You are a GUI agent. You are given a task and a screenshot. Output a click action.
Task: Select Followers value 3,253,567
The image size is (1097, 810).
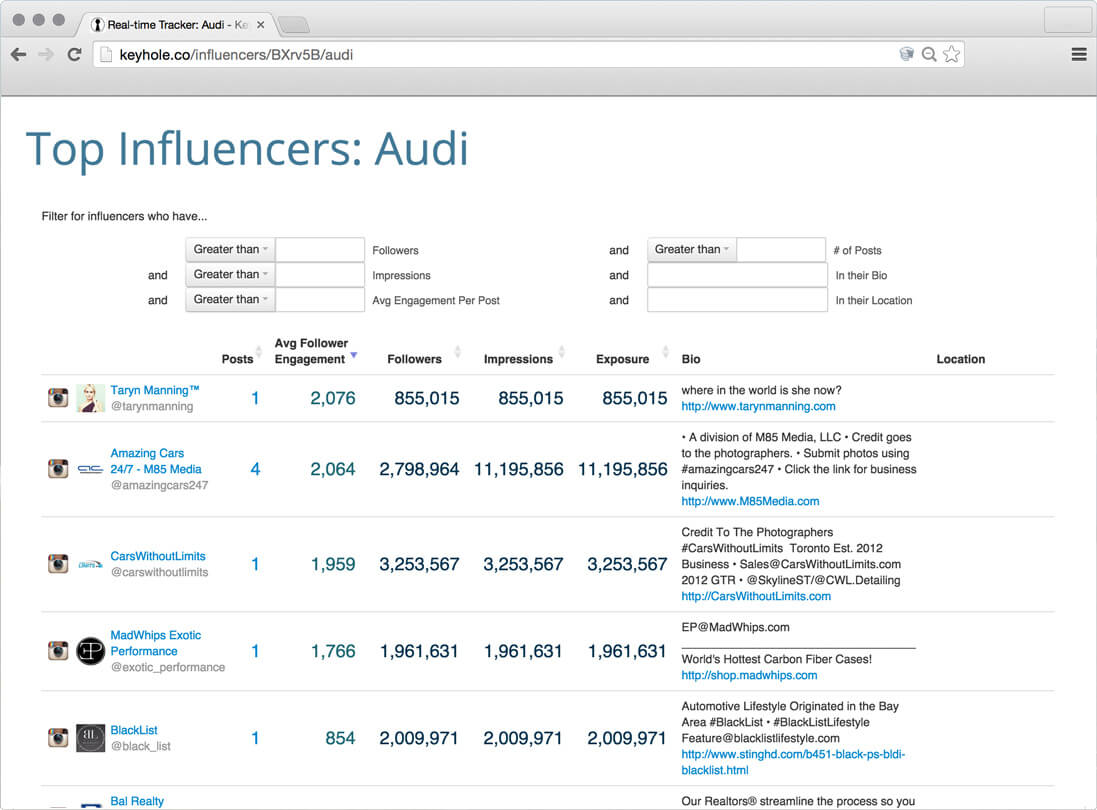pyautogui.click(x=419, y=564)
